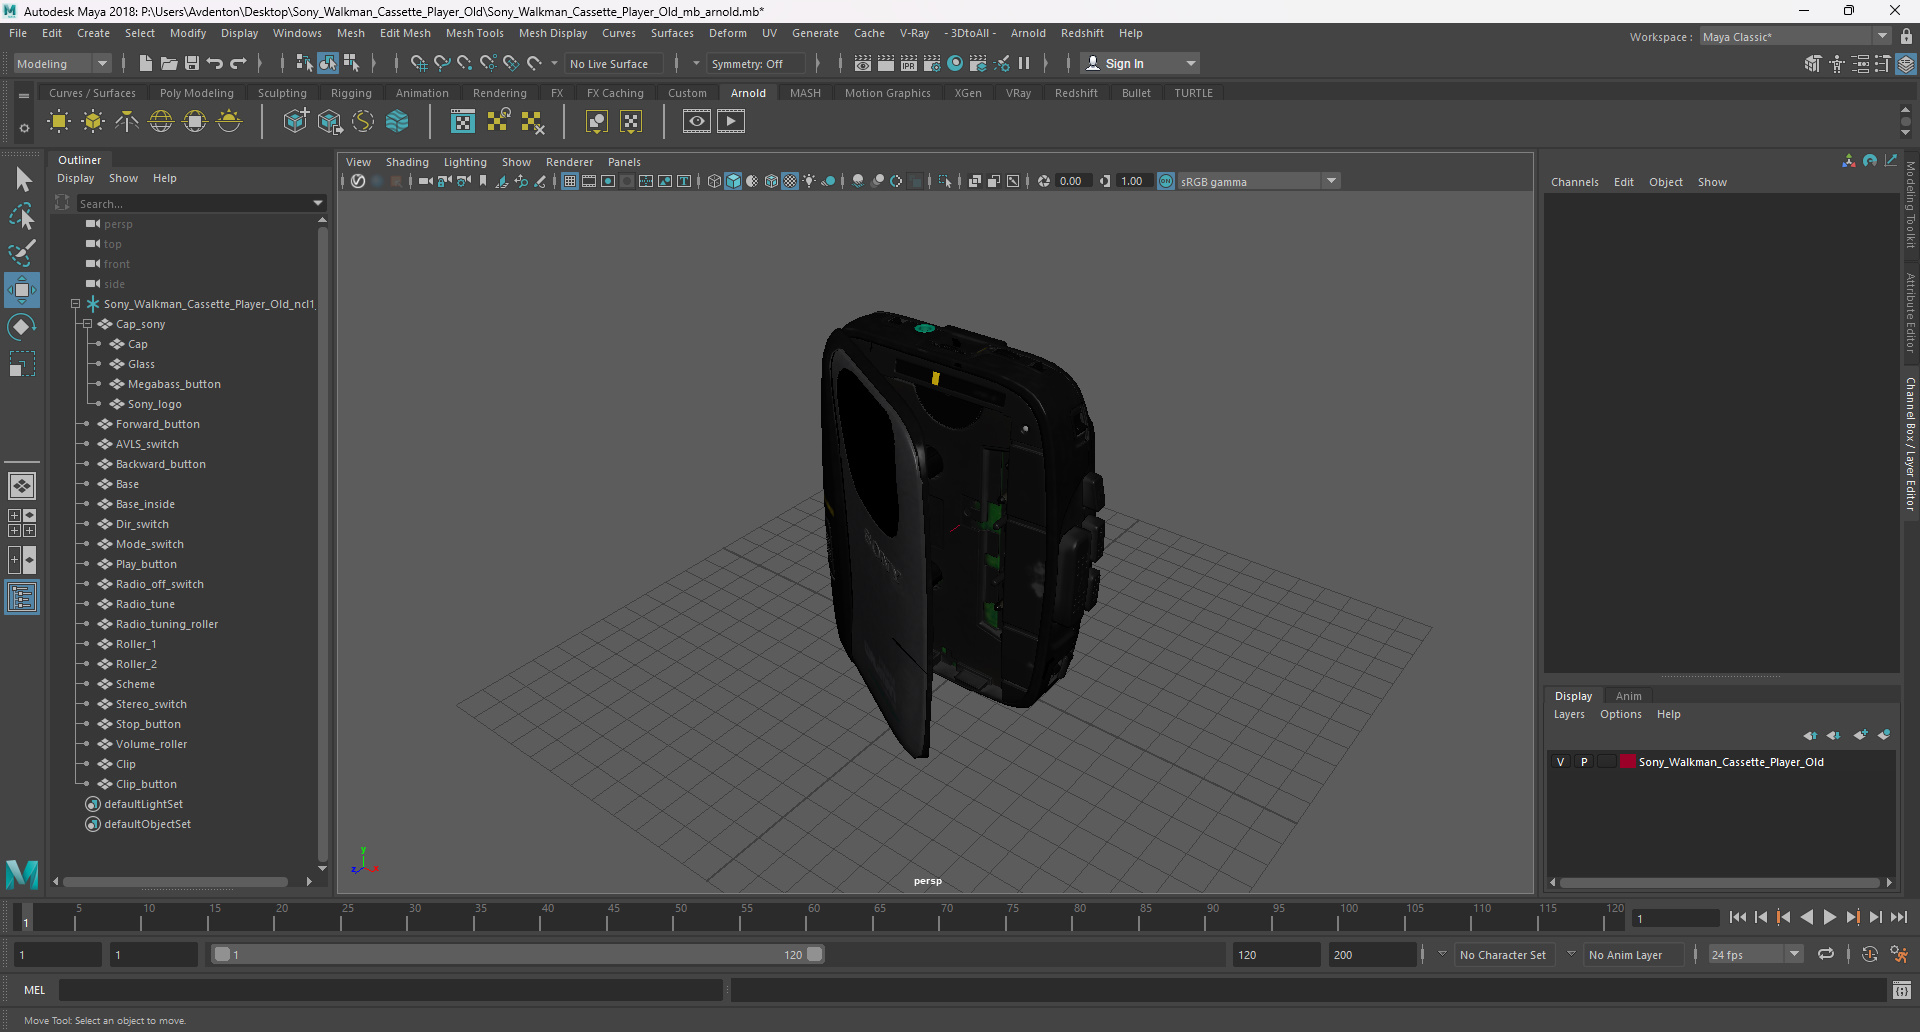
Task: Open the Arnold menu in menu bar
Action: [x=1027, y=33]
